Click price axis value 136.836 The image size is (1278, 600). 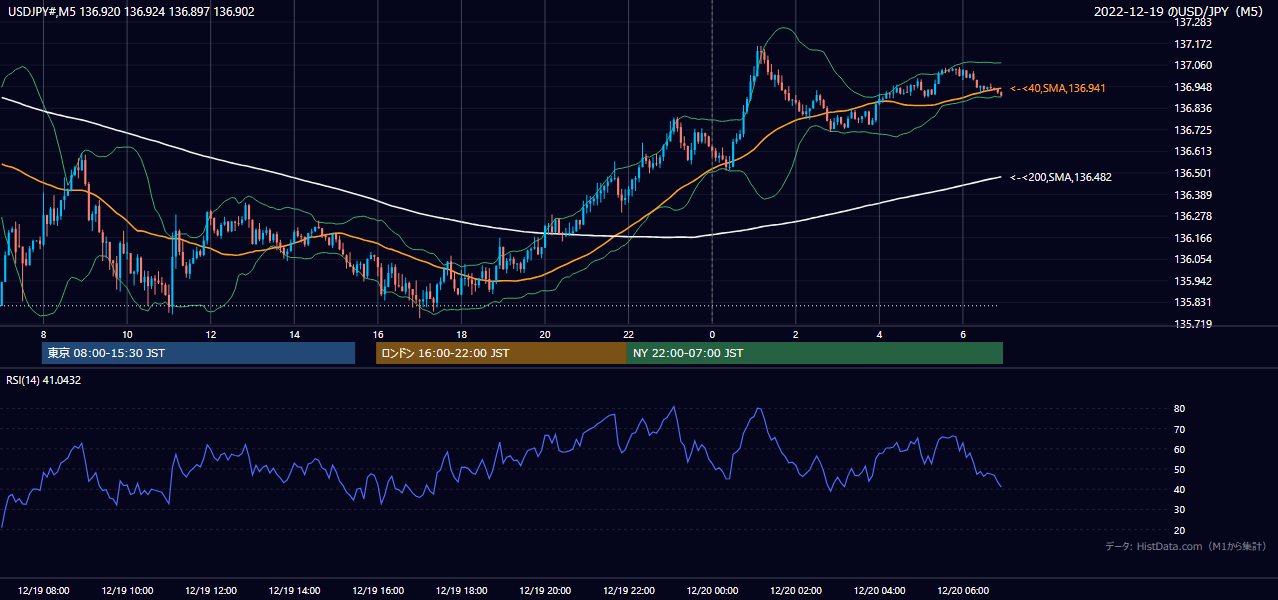click(x=1192, y=108)
